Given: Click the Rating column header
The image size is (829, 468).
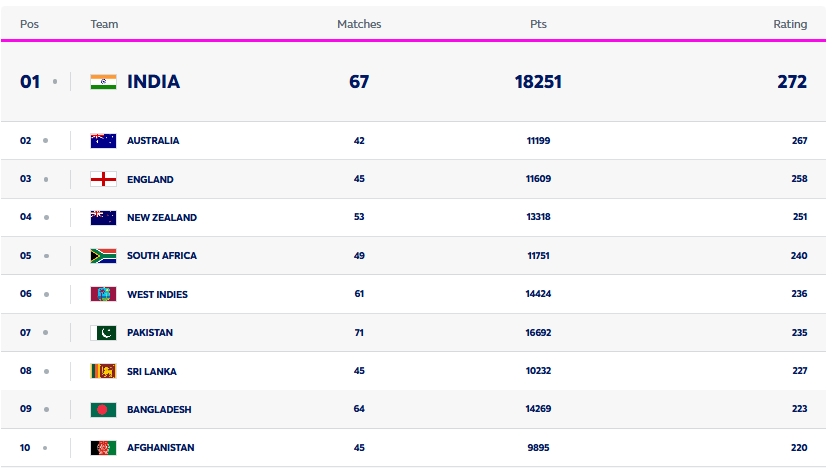Looking at the screenshot, I should tap(790, 24).
